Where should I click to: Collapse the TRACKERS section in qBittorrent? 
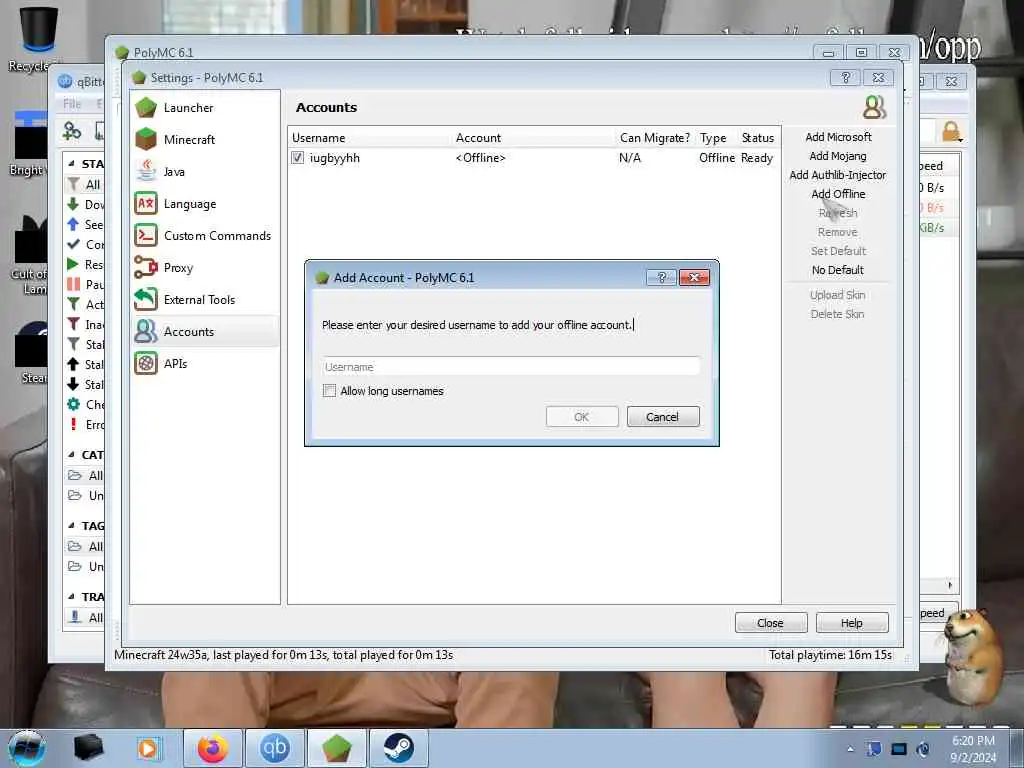tap(71, 596)
